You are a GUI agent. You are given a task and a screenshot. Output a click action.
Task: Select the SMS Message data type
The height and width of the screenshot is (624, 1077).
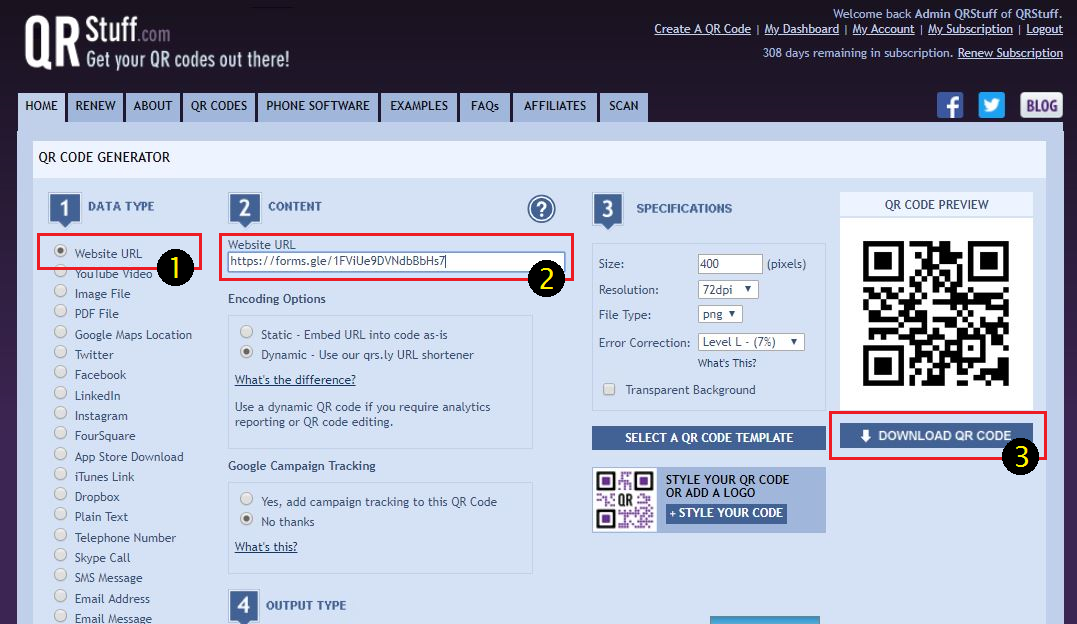pos(60,575)
